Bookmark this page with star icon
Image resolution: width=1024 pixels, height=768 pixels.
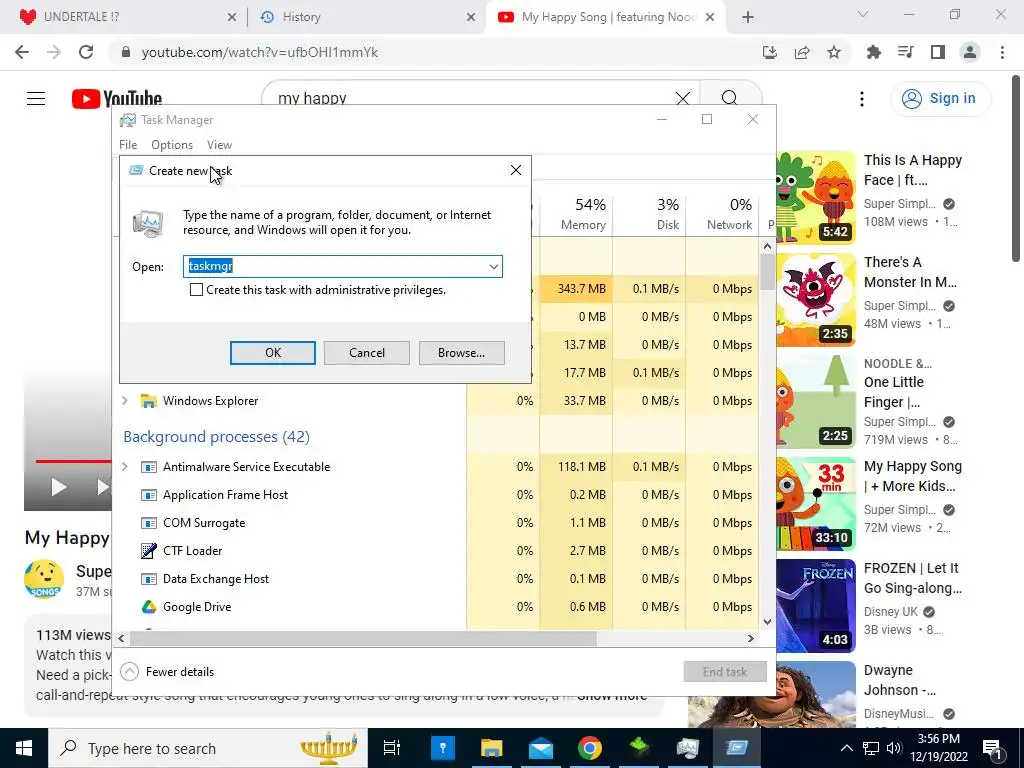833,52
